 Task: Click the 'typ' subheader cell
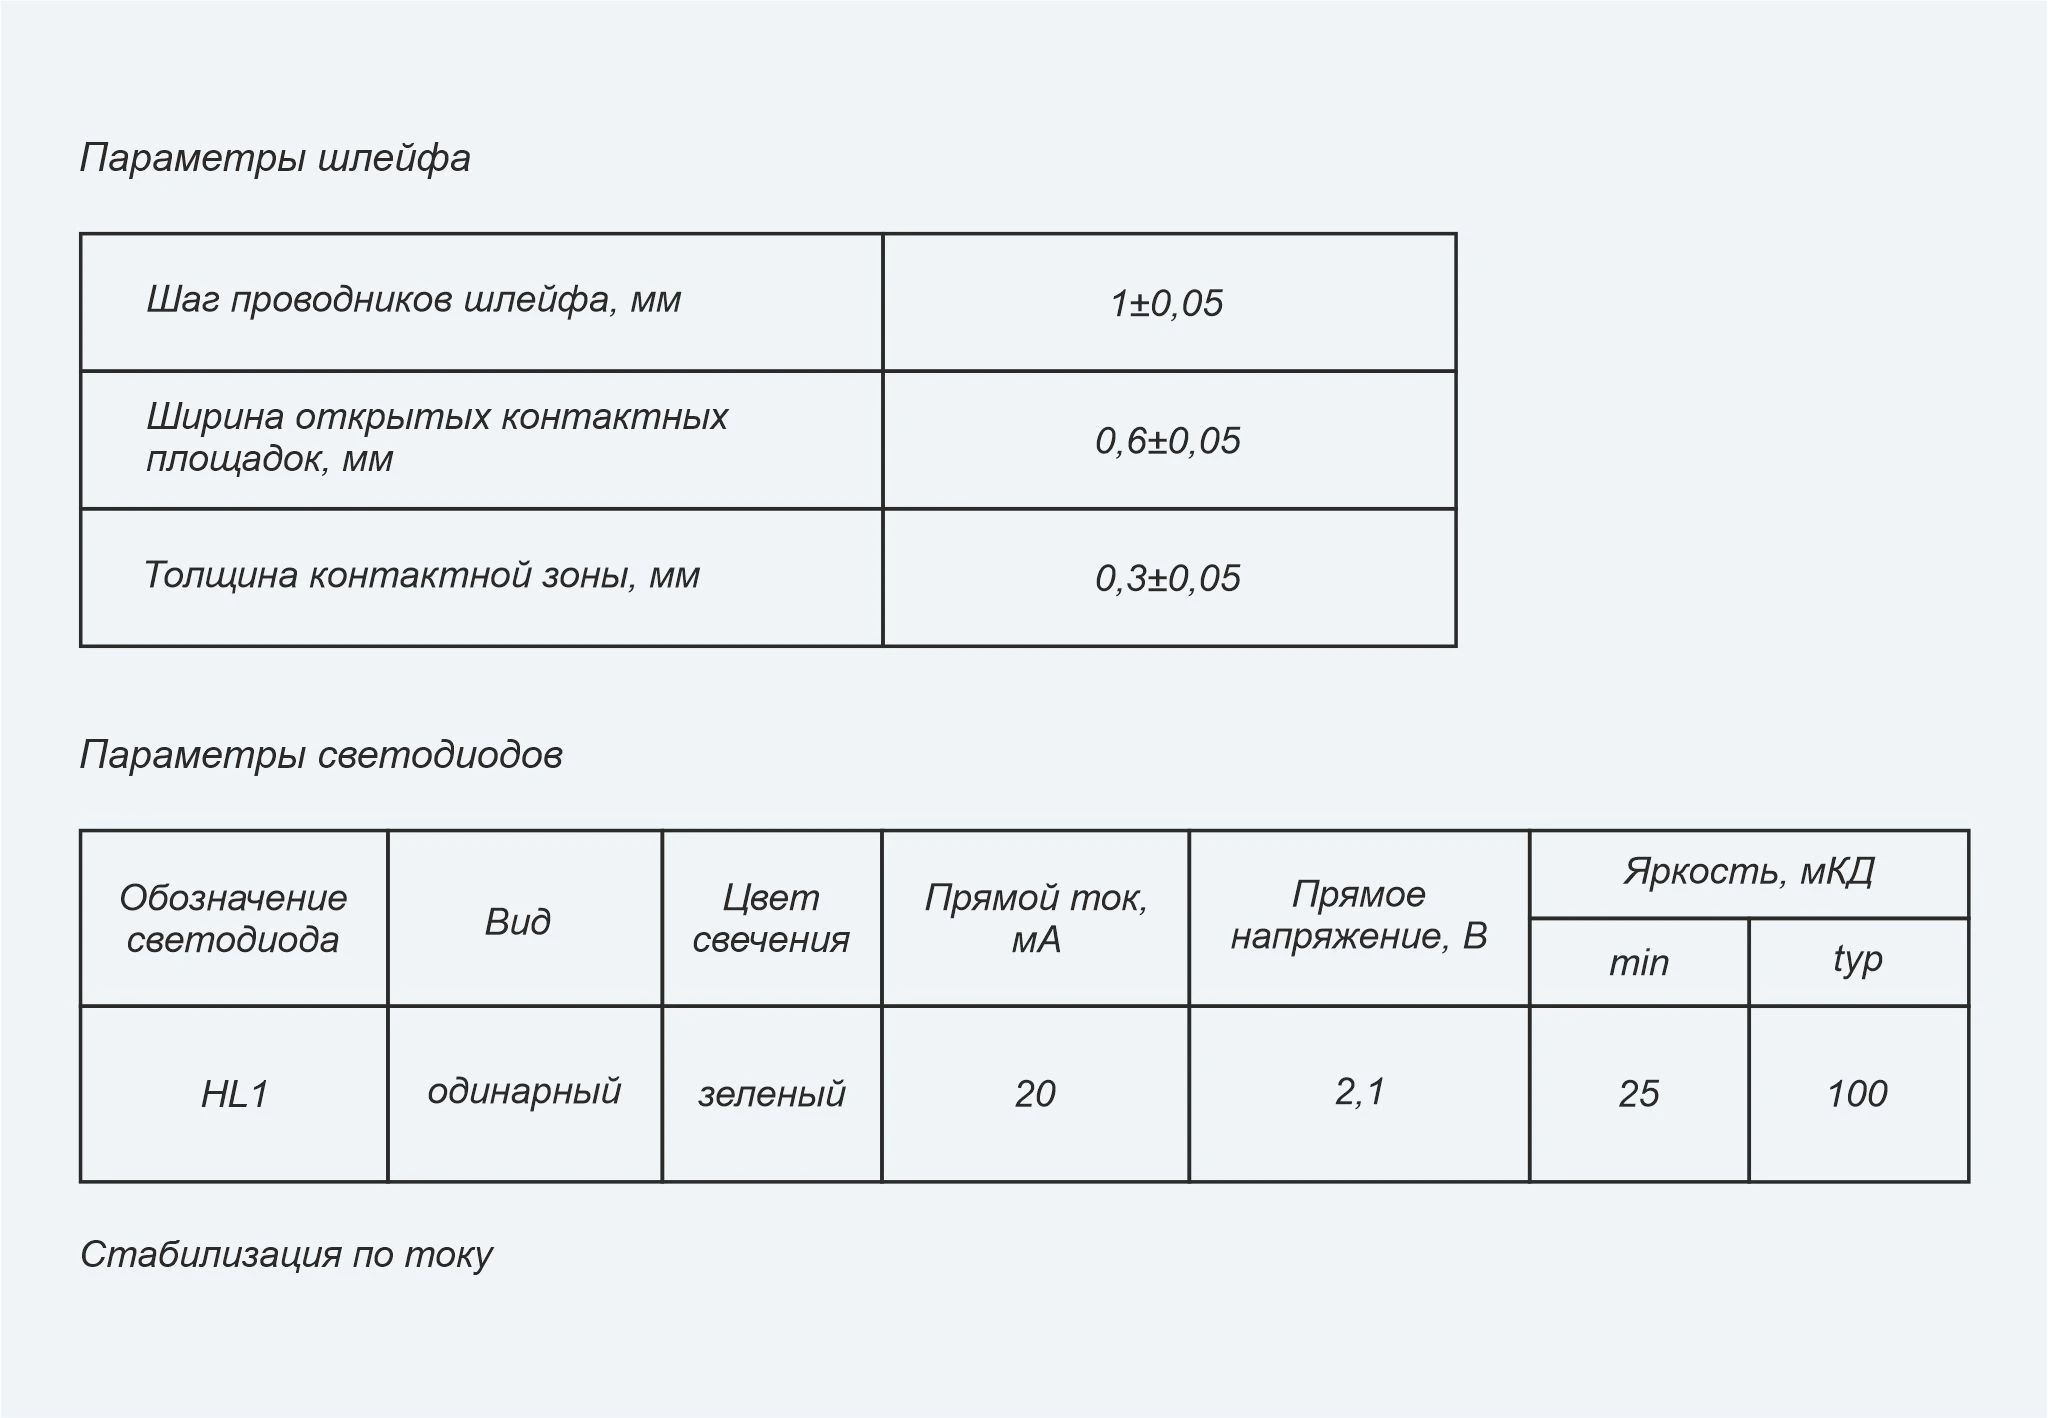(x=1859, y=962)
